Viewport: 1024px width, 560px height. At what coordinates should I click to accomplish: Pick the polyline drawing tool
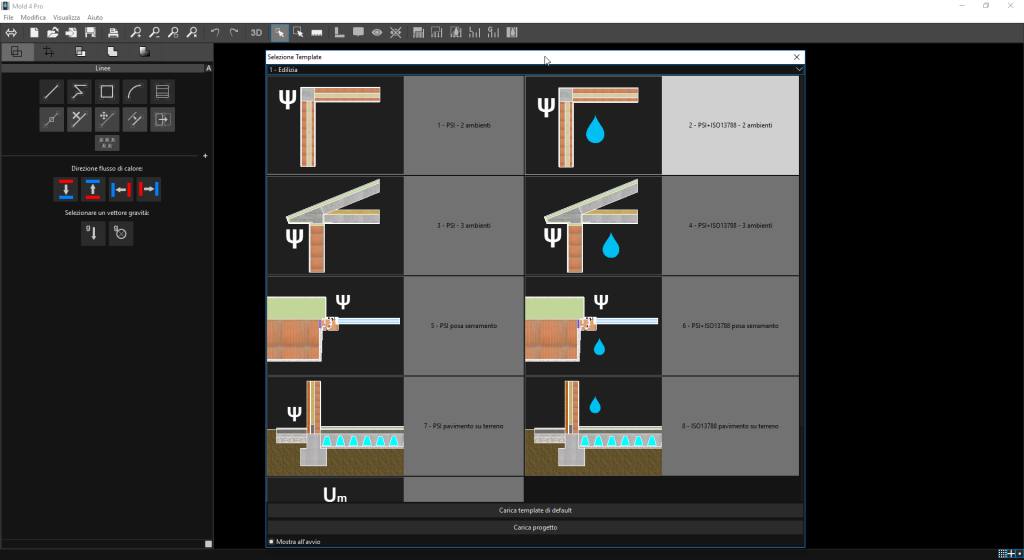click(x=79, y=92)
